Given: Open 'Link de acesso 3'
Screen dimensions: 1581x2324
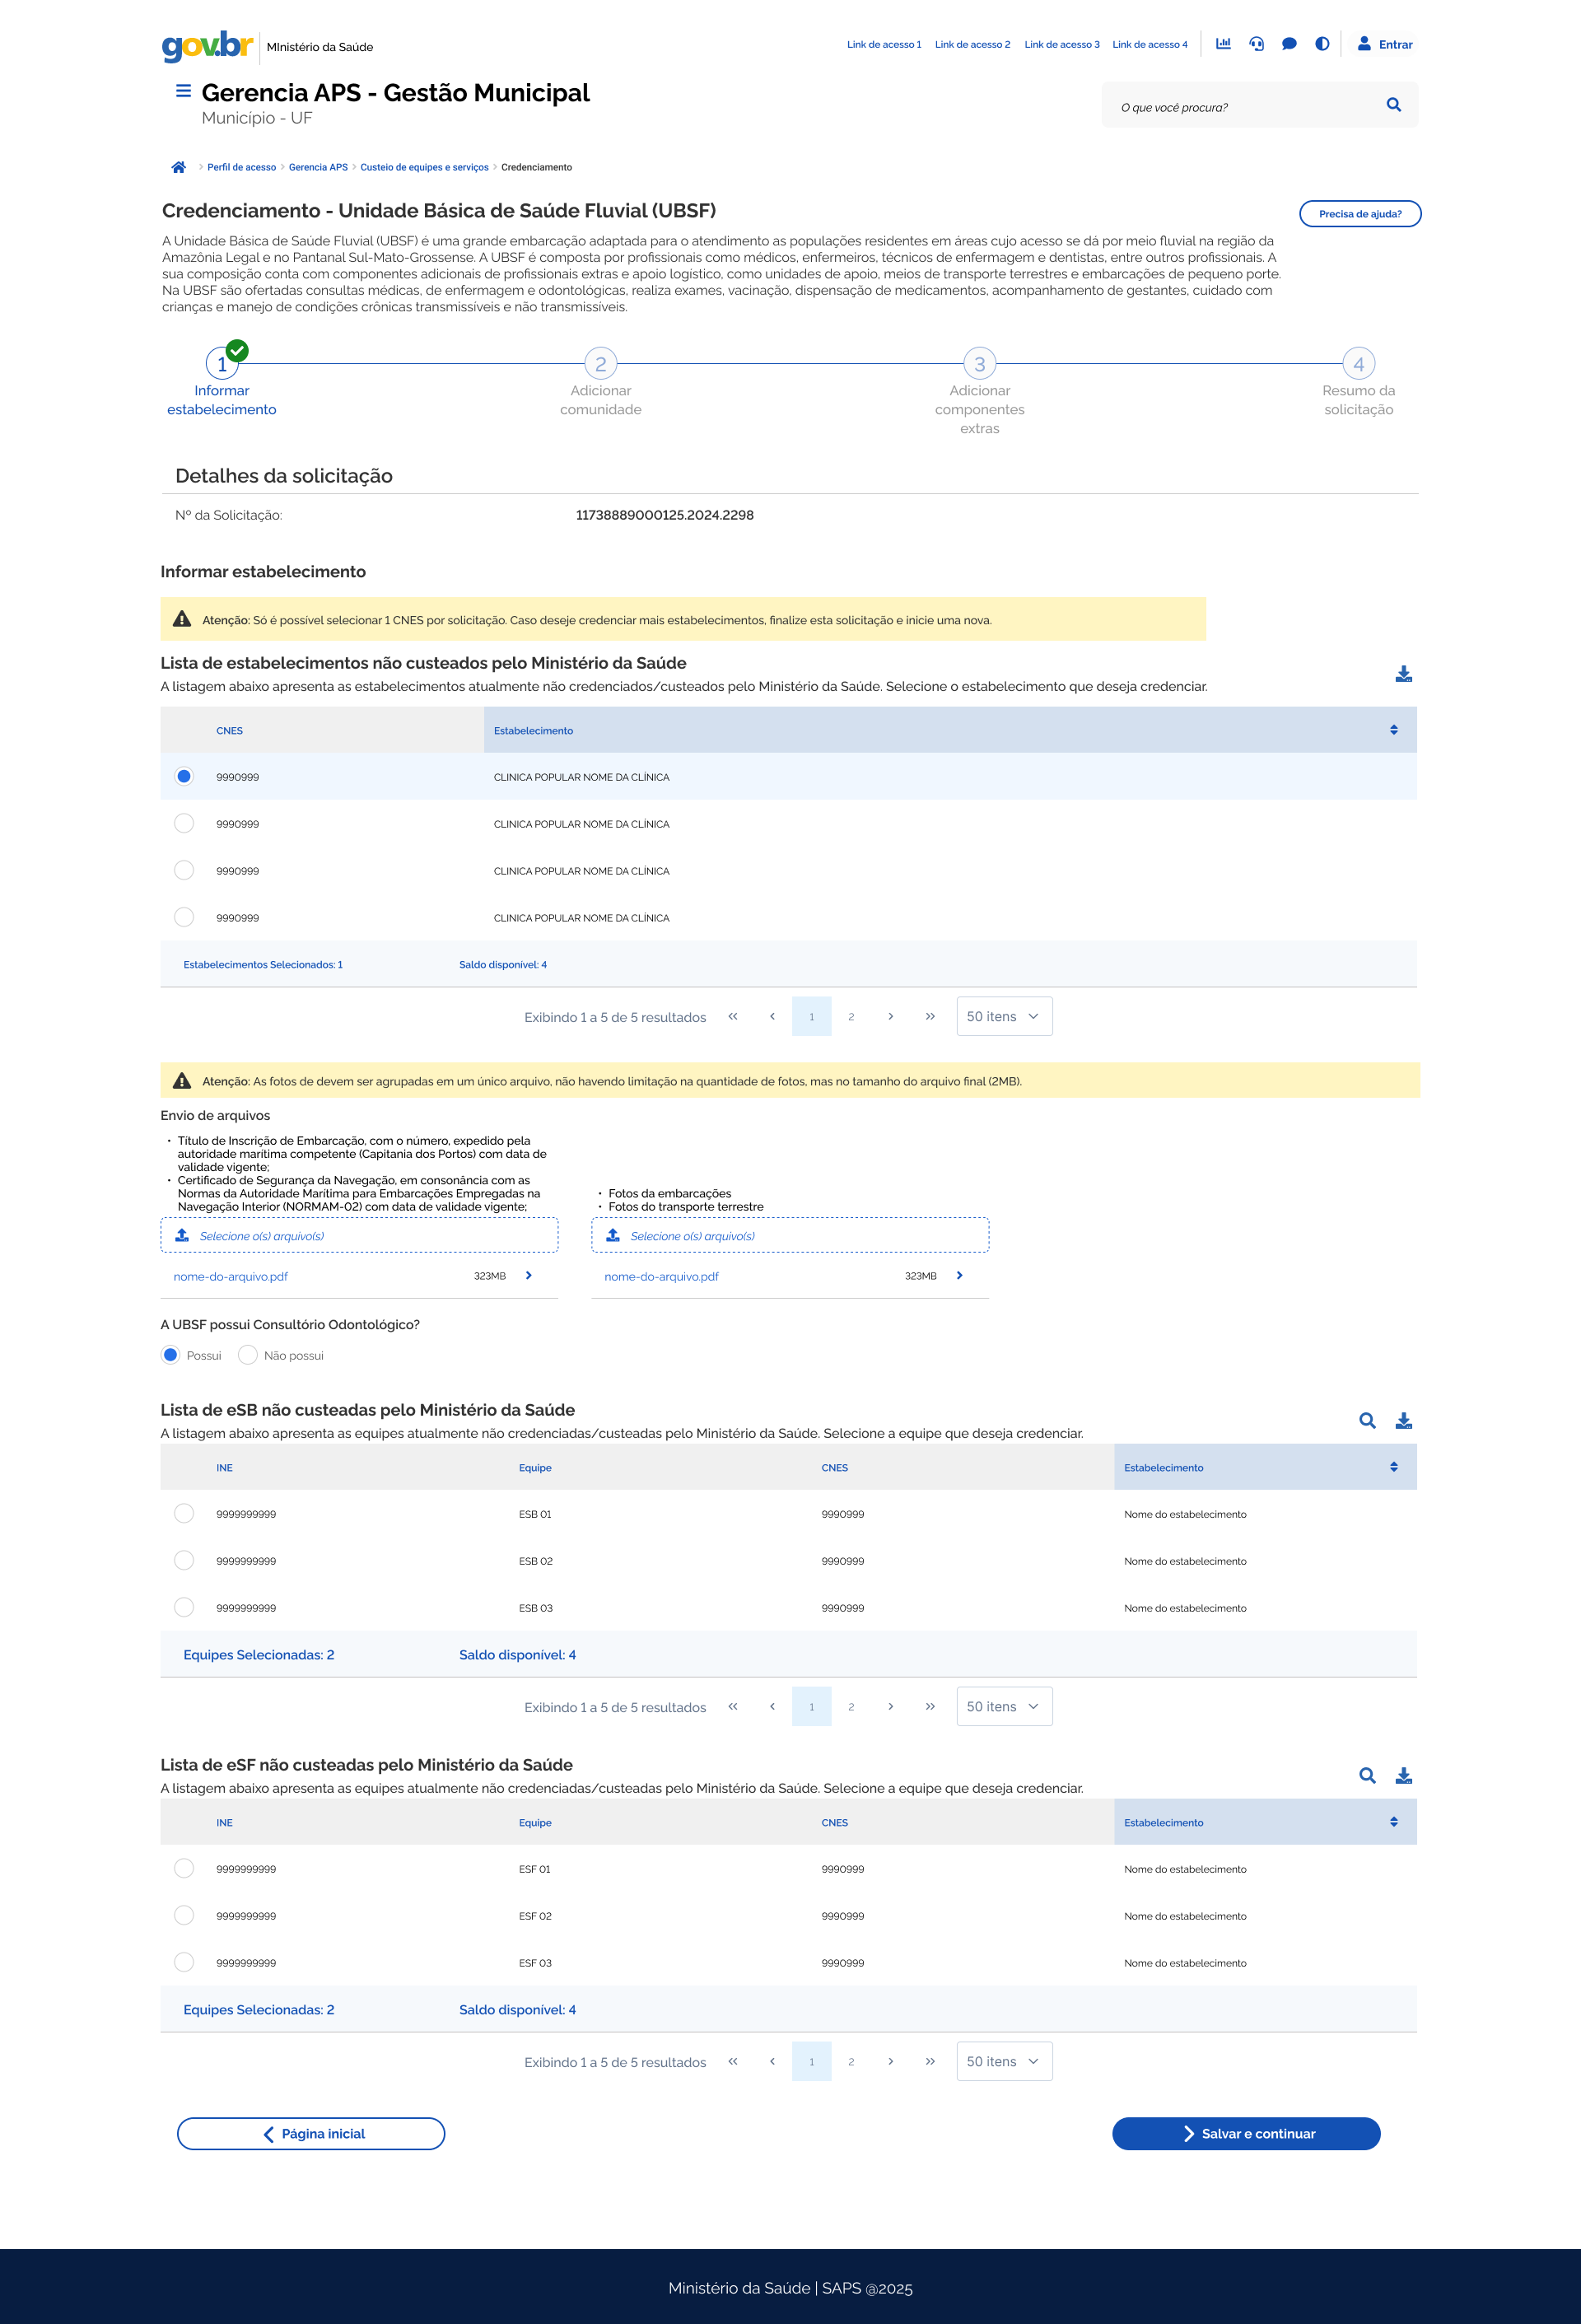Looking at the screenshot, I should 1062,44.
